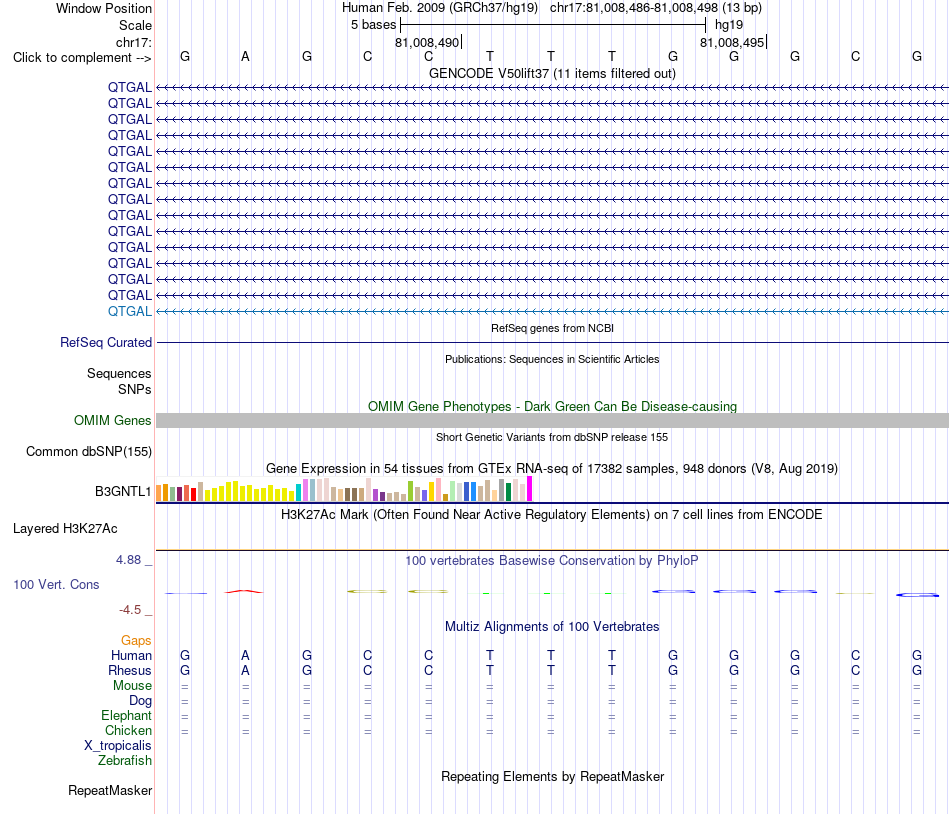This screenshot has height=814, width=950.
Task: Click the Mouse species label
Action: point(132,685)
